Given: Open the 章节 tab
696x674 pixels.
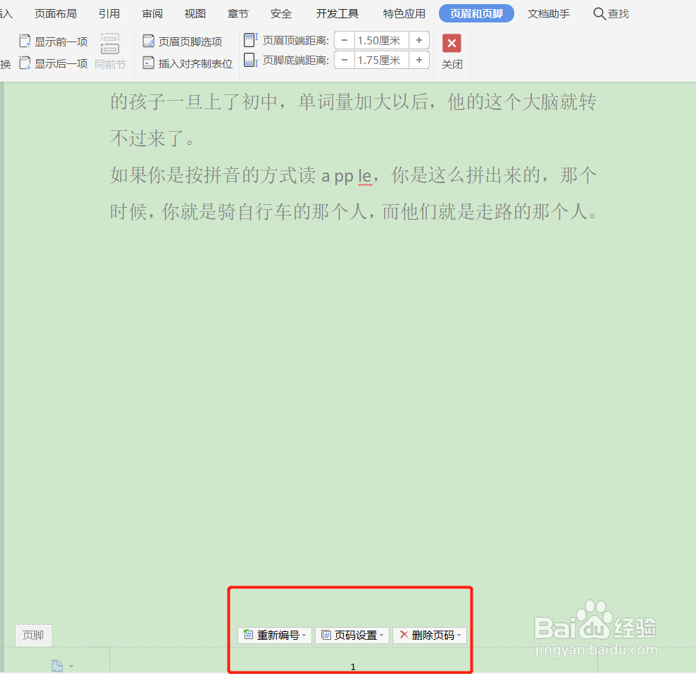Looking at the screenshot, I should click(238, 14).
